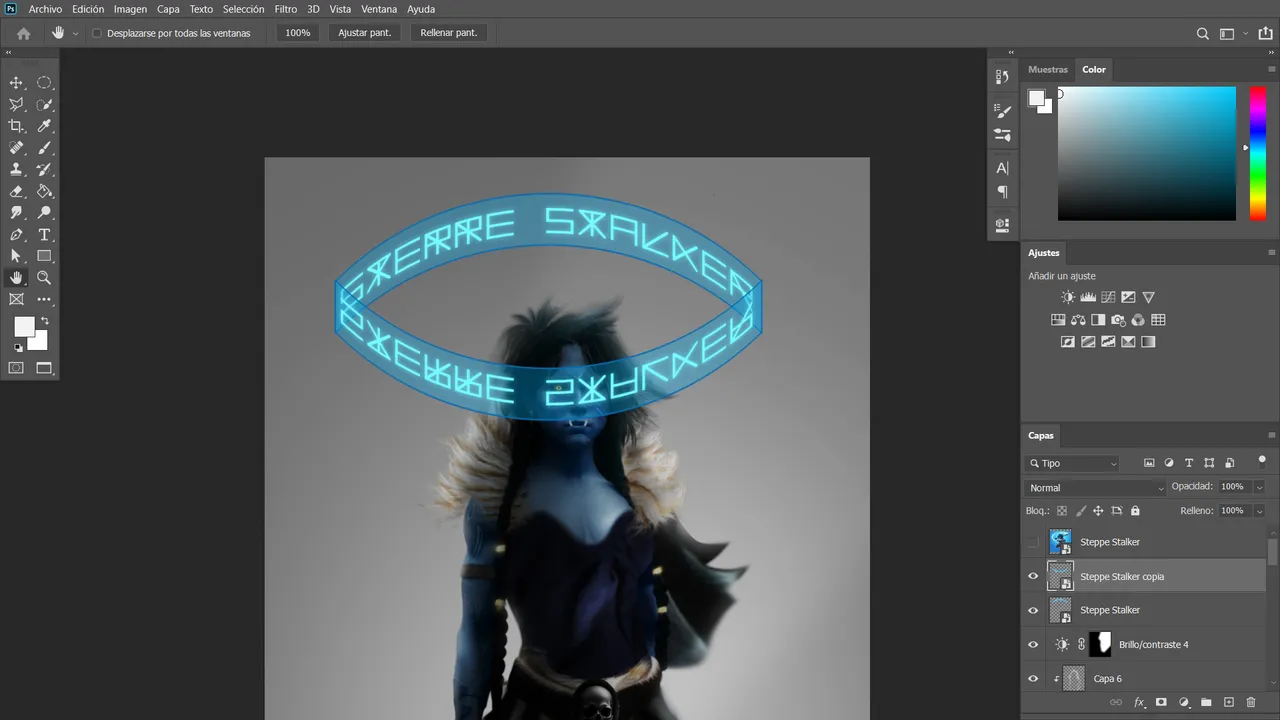Add a layer mask

[x=1161, y=703]
